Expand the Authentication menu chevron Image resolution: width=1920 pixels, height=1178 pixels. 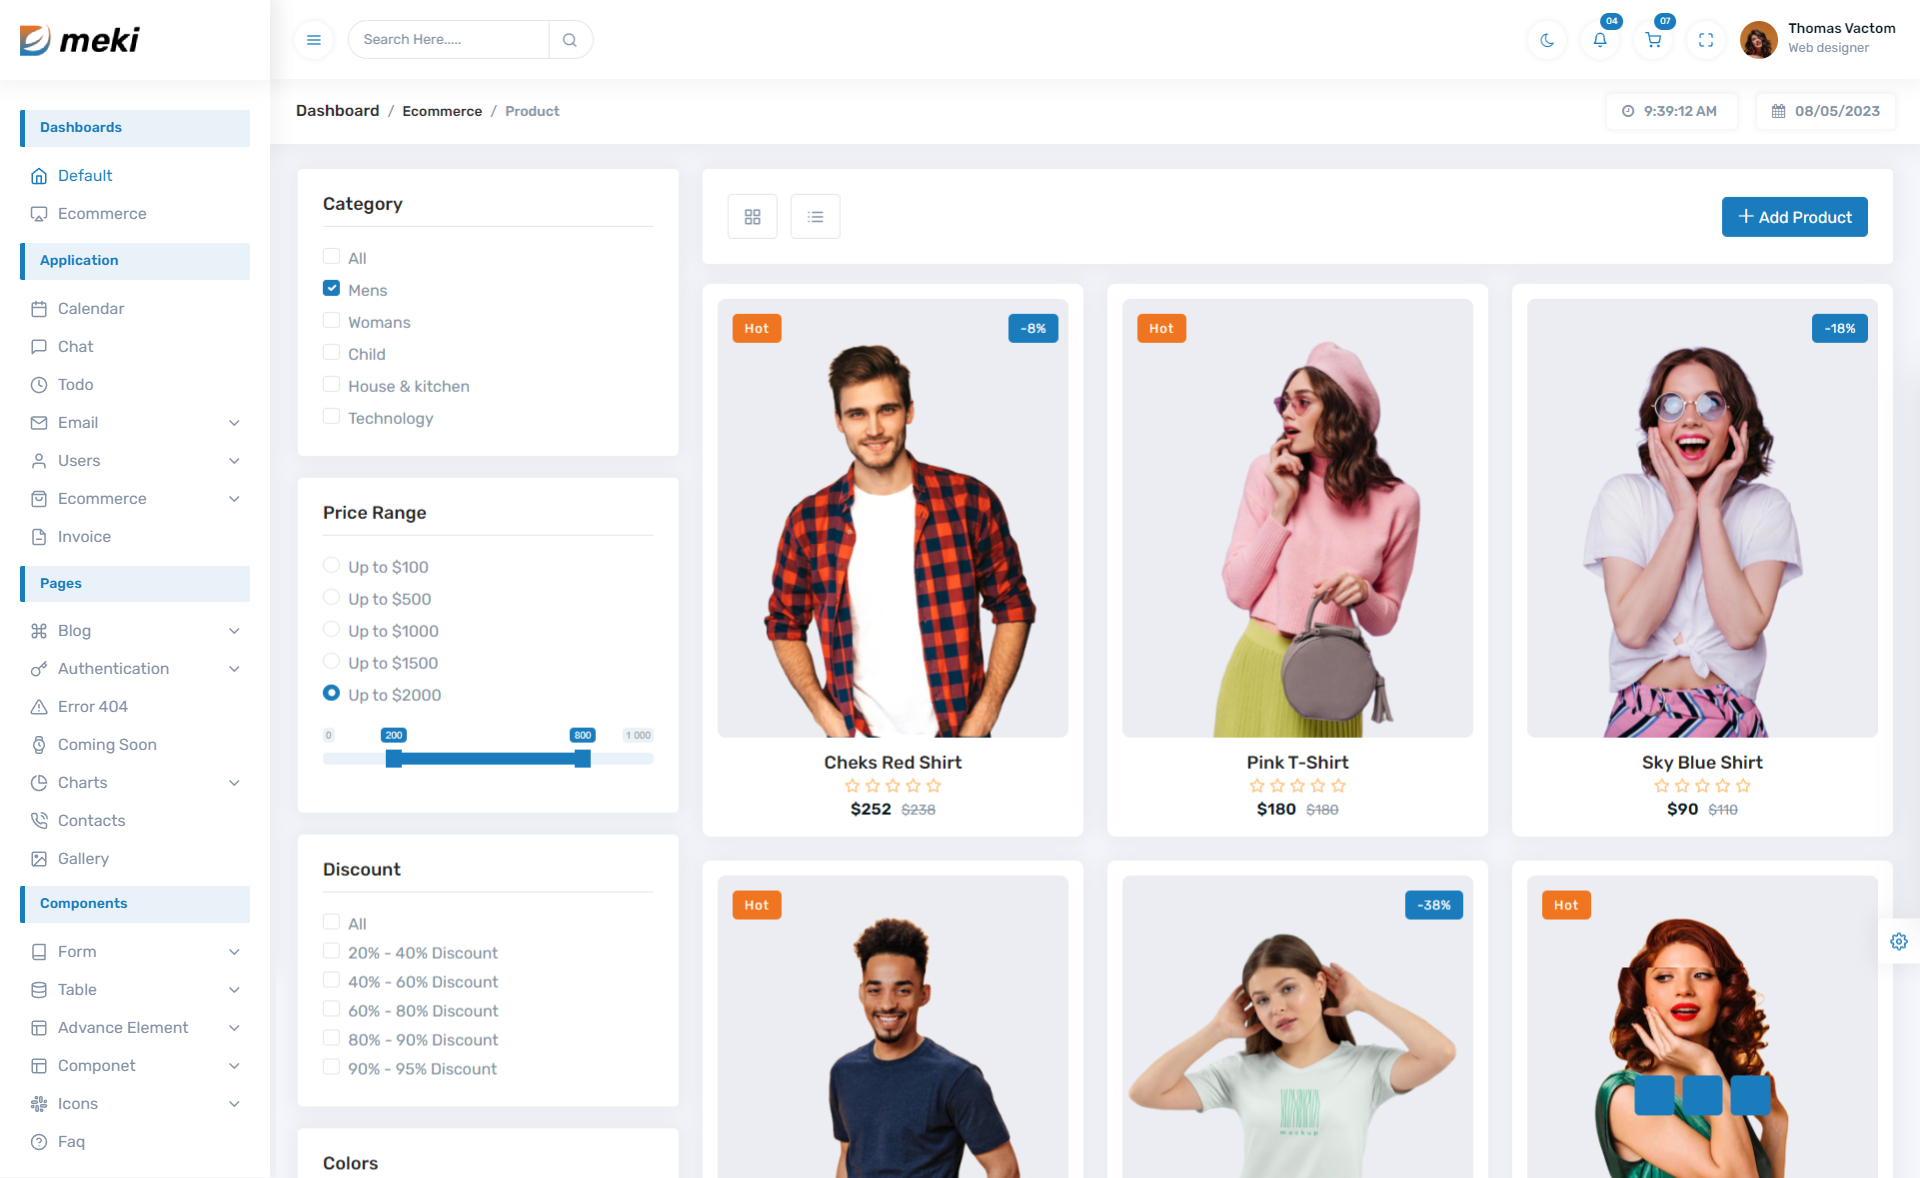pyautogui.click(x=234, y=669)
